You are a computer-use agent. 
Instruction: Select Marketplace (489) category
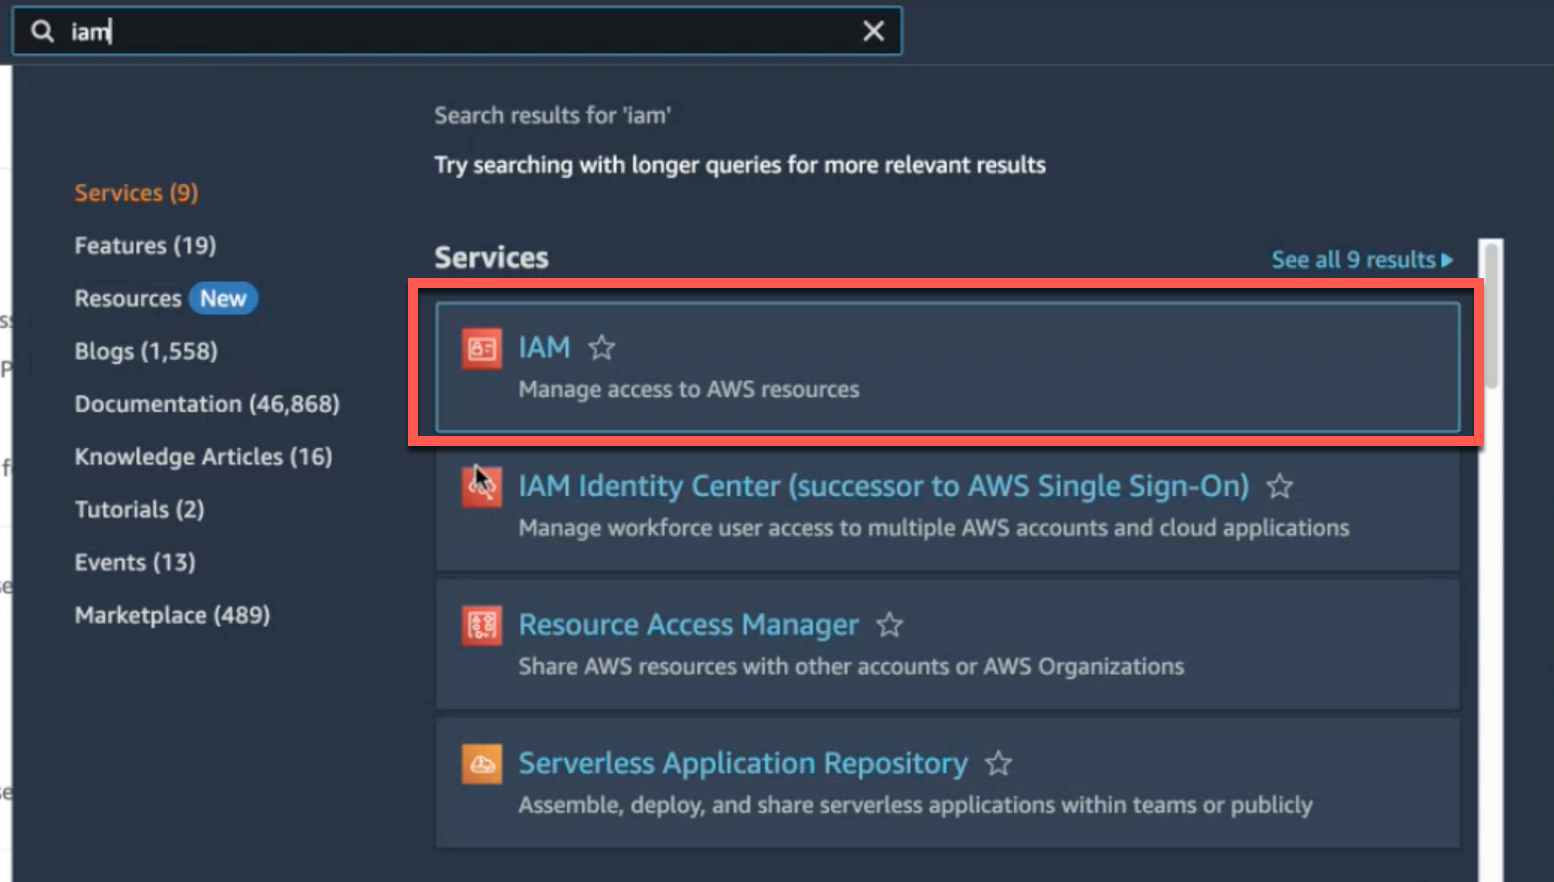click(x=172, y=616)
